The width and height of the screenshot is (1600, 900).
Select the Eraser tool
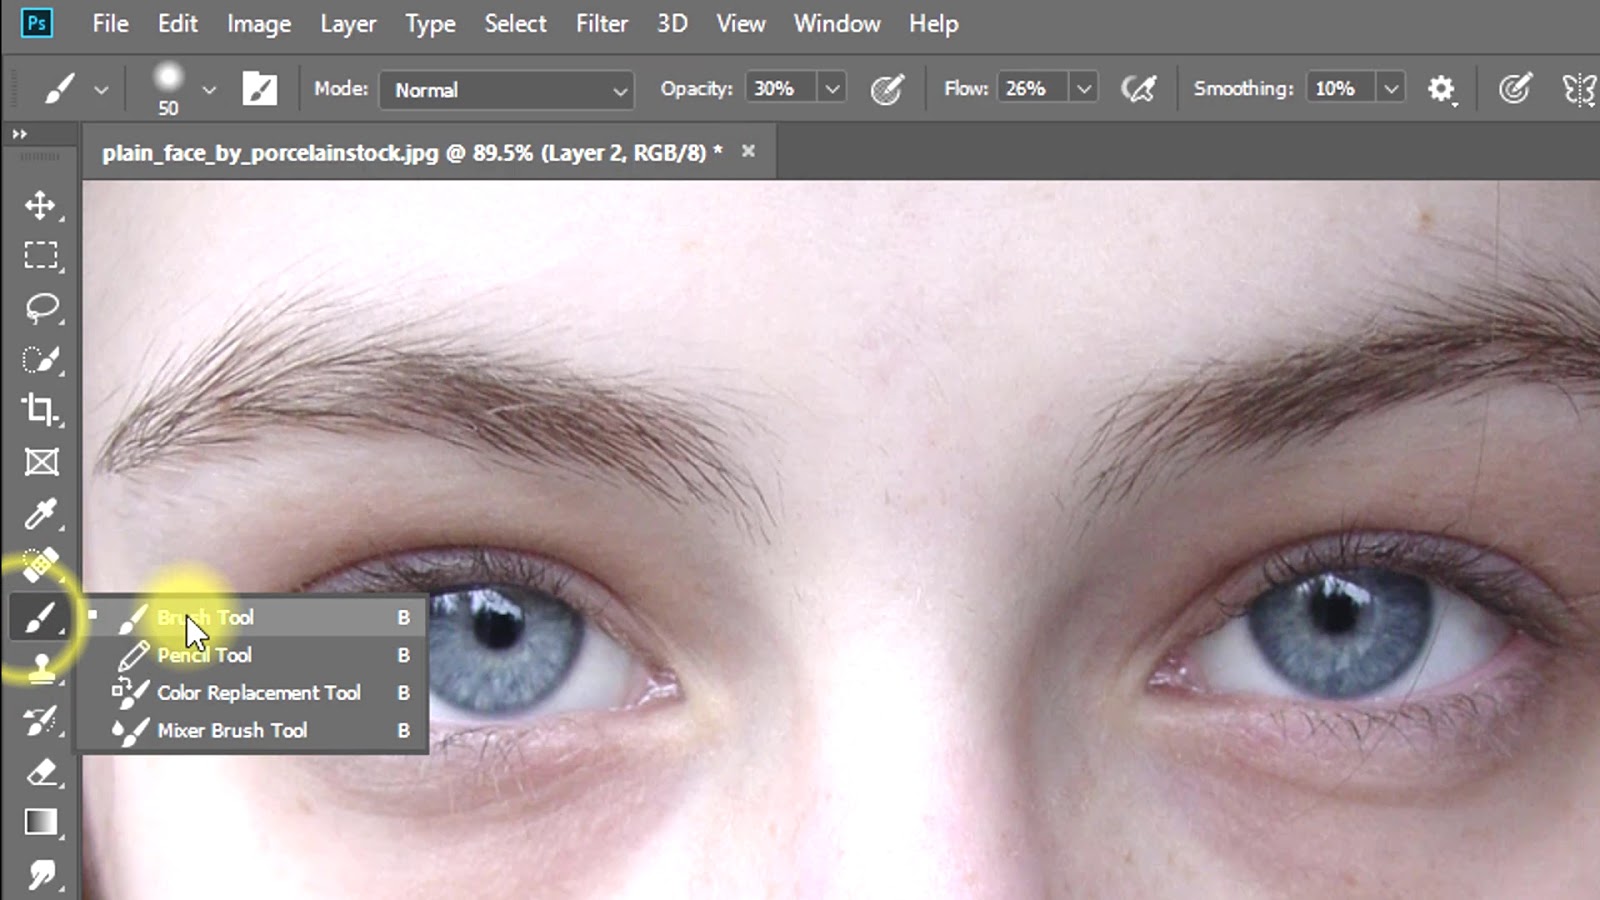41,772
